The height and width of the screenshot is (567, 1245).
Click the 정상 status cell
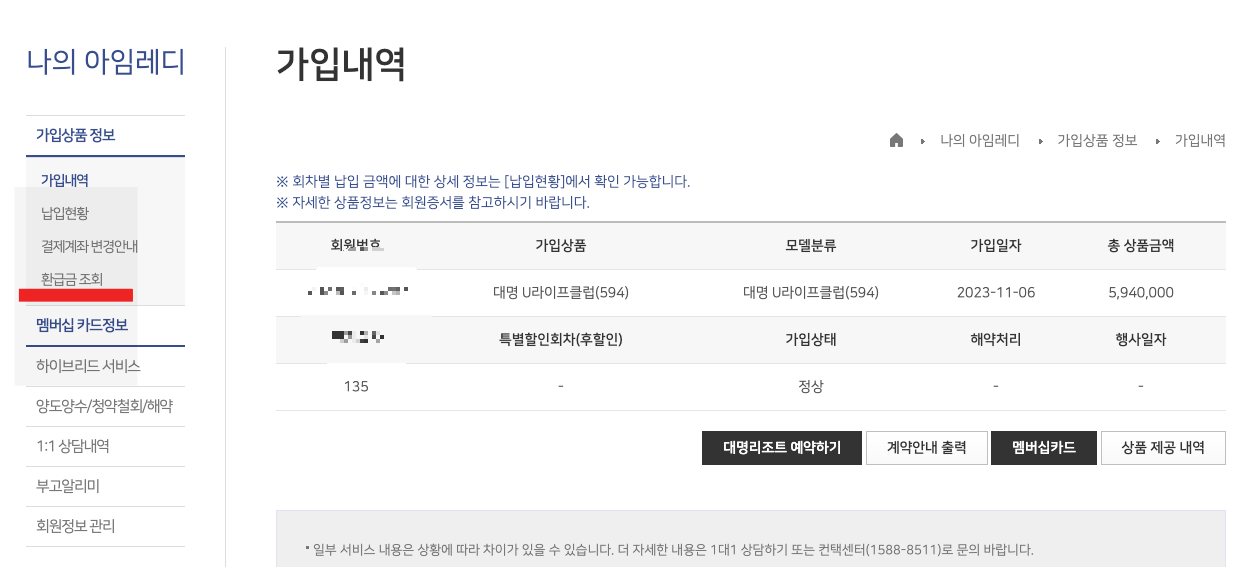(811, 386)
